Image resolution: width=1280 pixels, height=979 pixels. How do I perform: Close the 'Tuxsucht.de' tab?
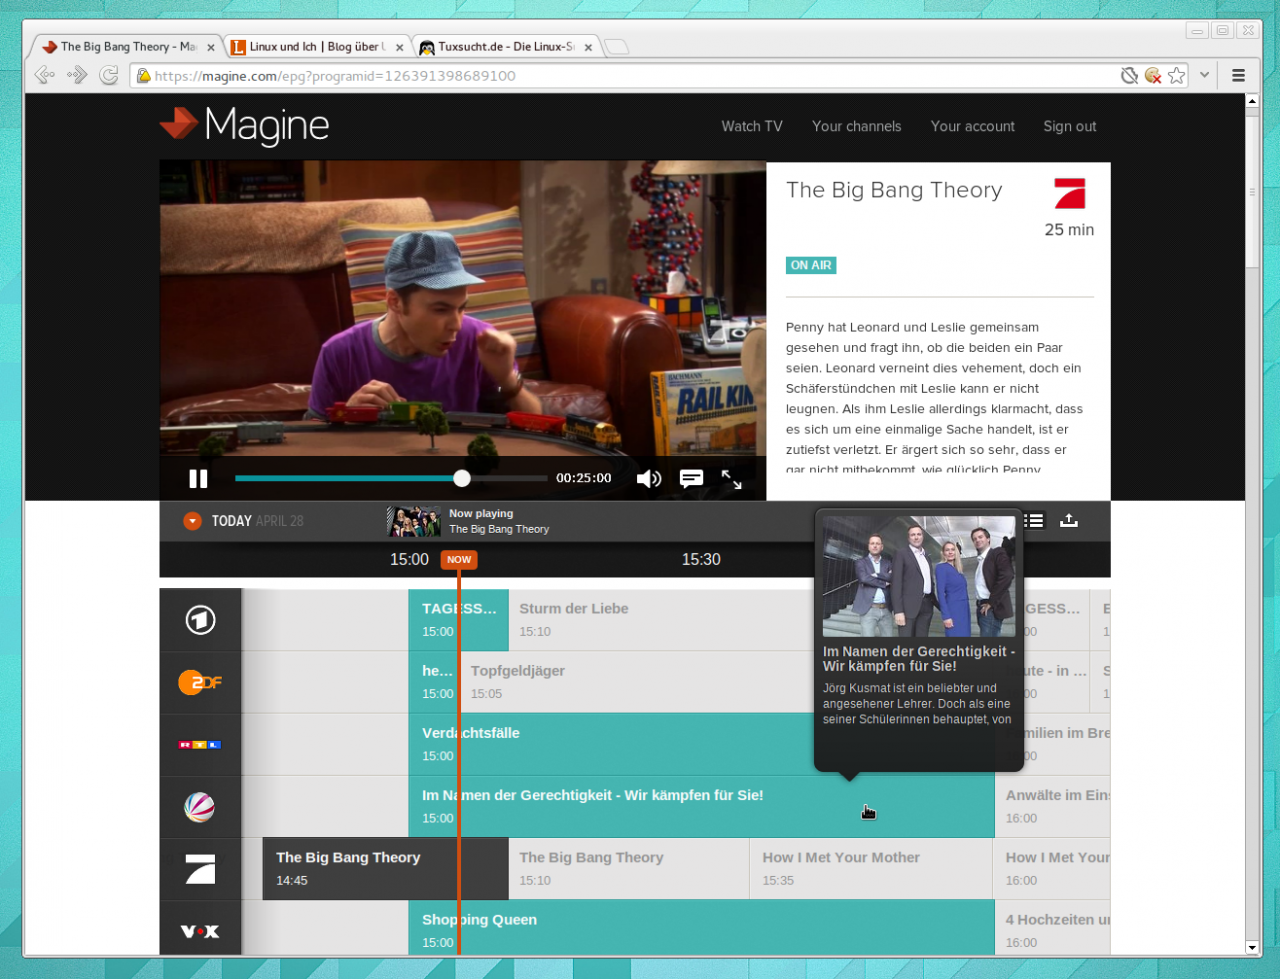pyautogui.click(x=588, y=47)
